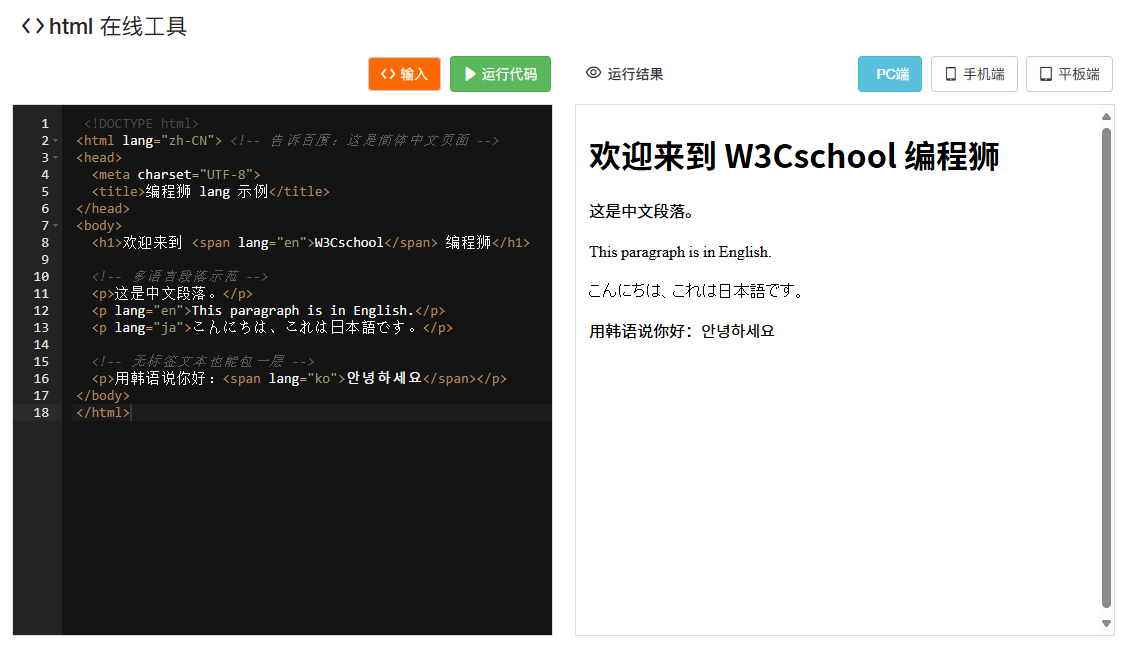Click the preview scrollbar down arrow

[x=1107, y=624]
